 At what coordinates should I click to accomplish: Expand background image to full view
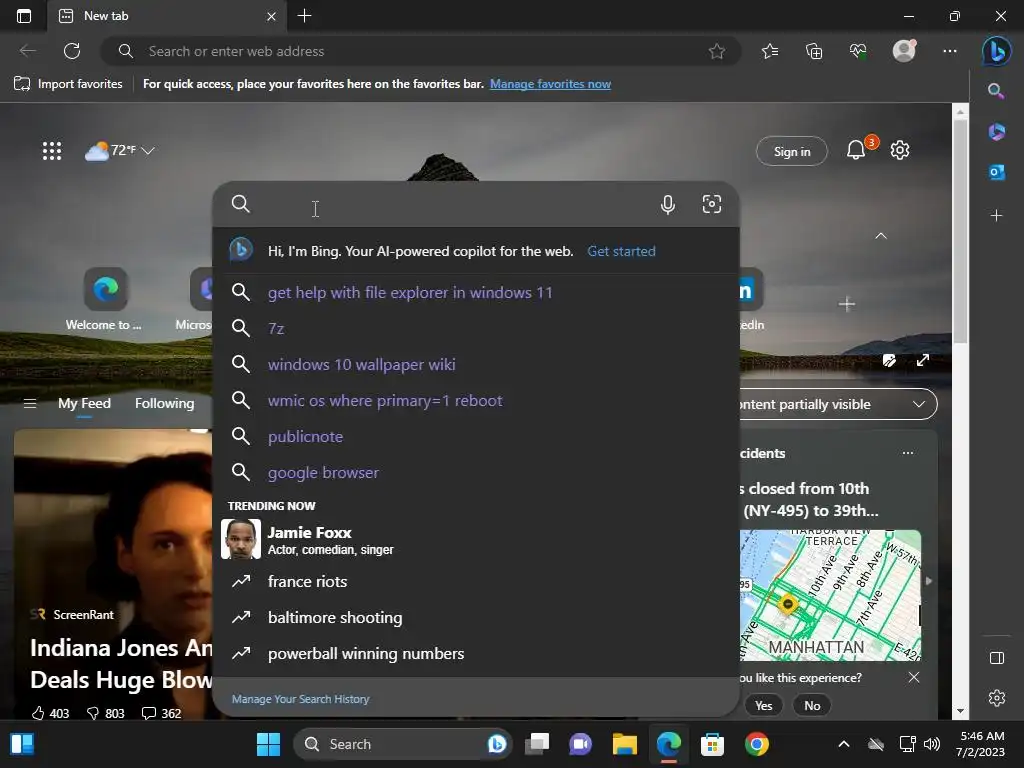922,360
